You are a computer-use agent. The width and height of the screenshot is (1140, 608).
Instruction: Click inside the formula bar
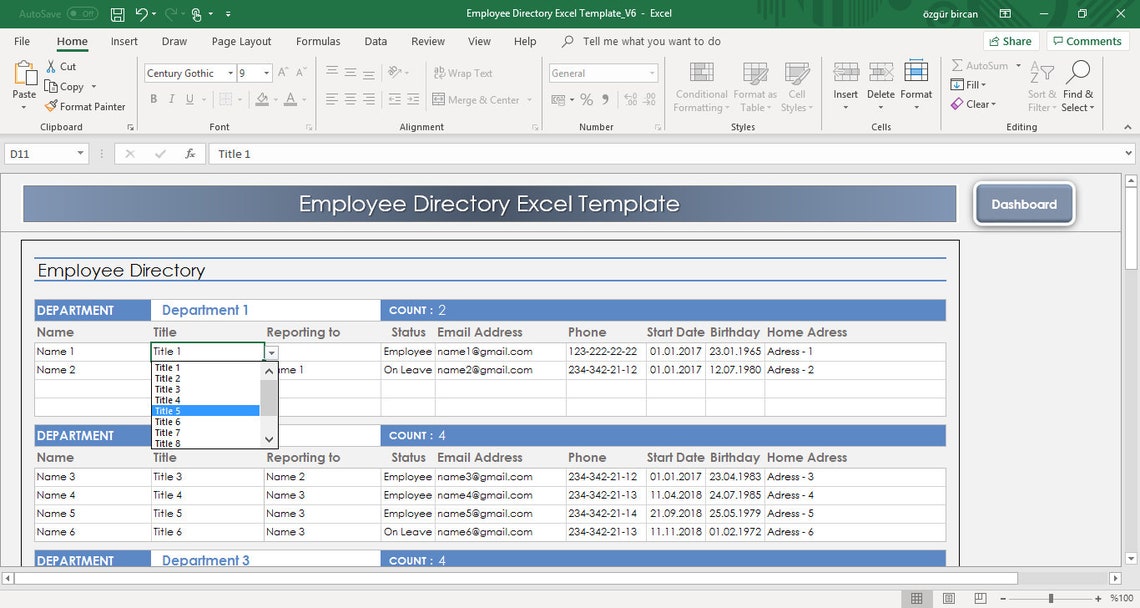point(400,153)
